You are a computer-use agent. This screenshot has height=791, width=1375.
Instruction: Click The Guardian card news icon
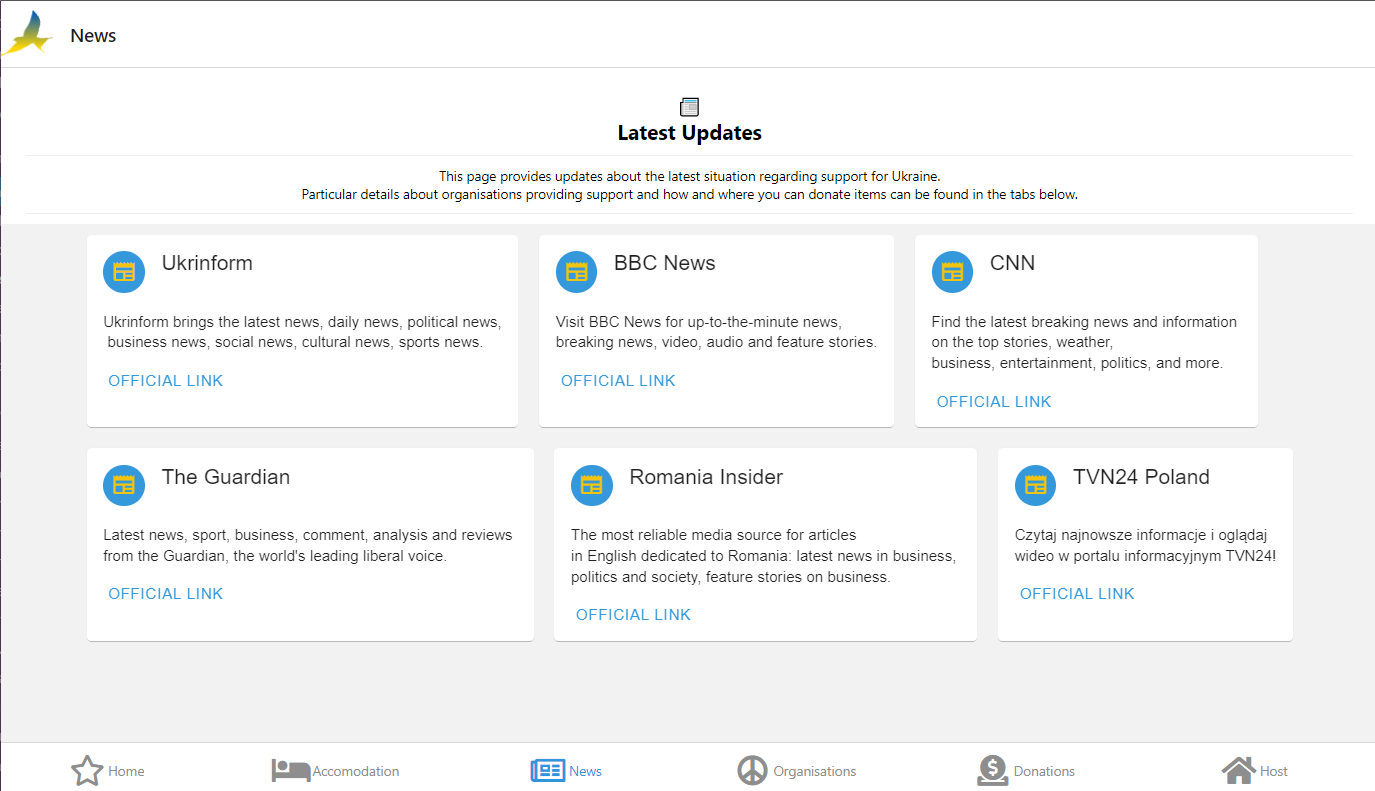[124, 485]
